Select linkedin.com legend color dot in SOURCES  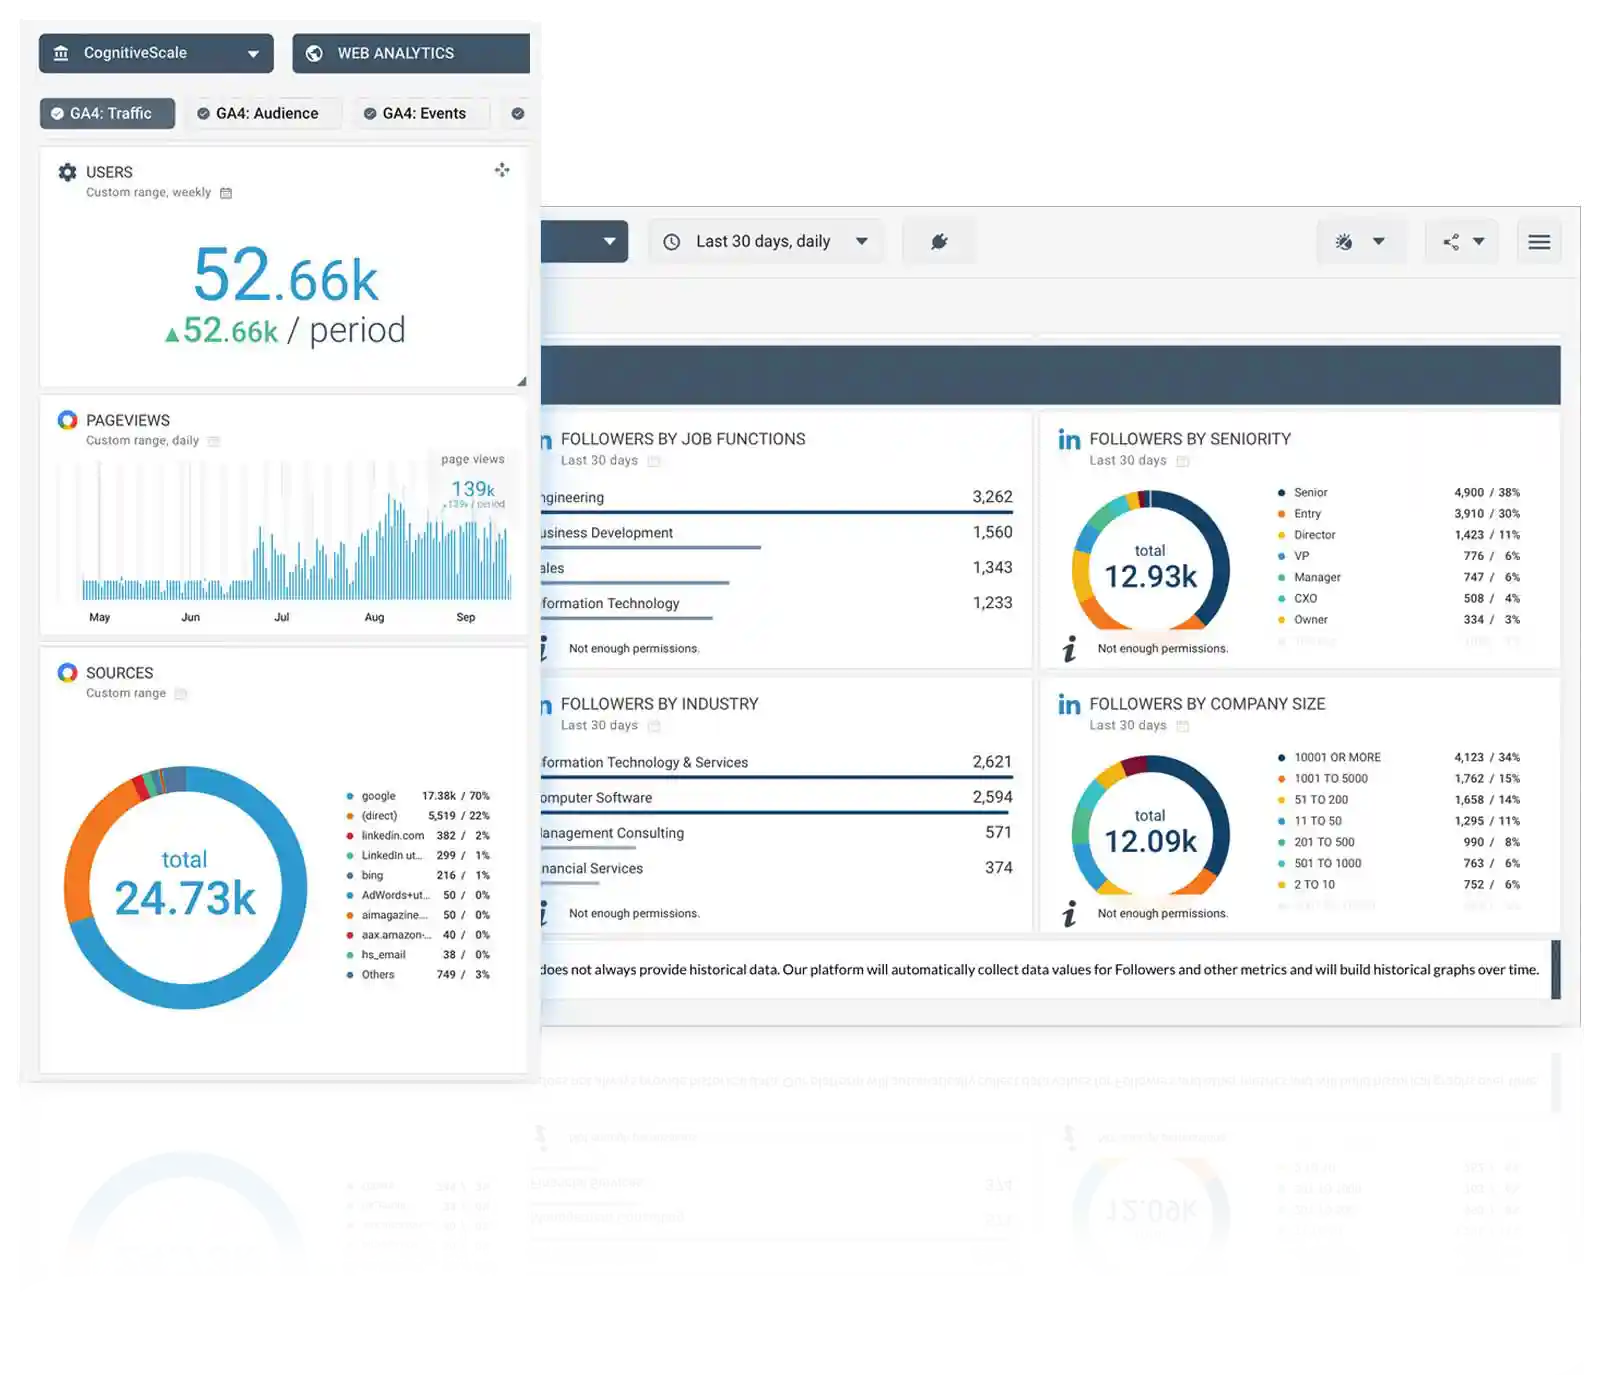click(x=349, y=836)
